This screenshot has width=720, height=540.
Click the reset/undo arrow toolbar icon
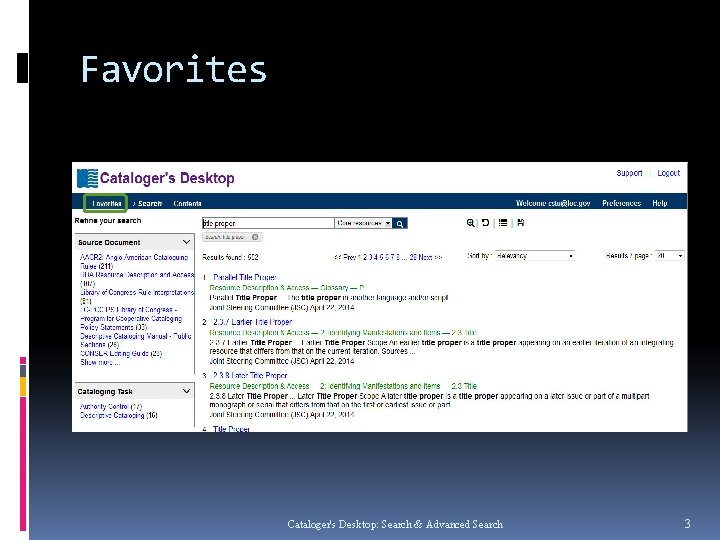[x=485, y=223]
